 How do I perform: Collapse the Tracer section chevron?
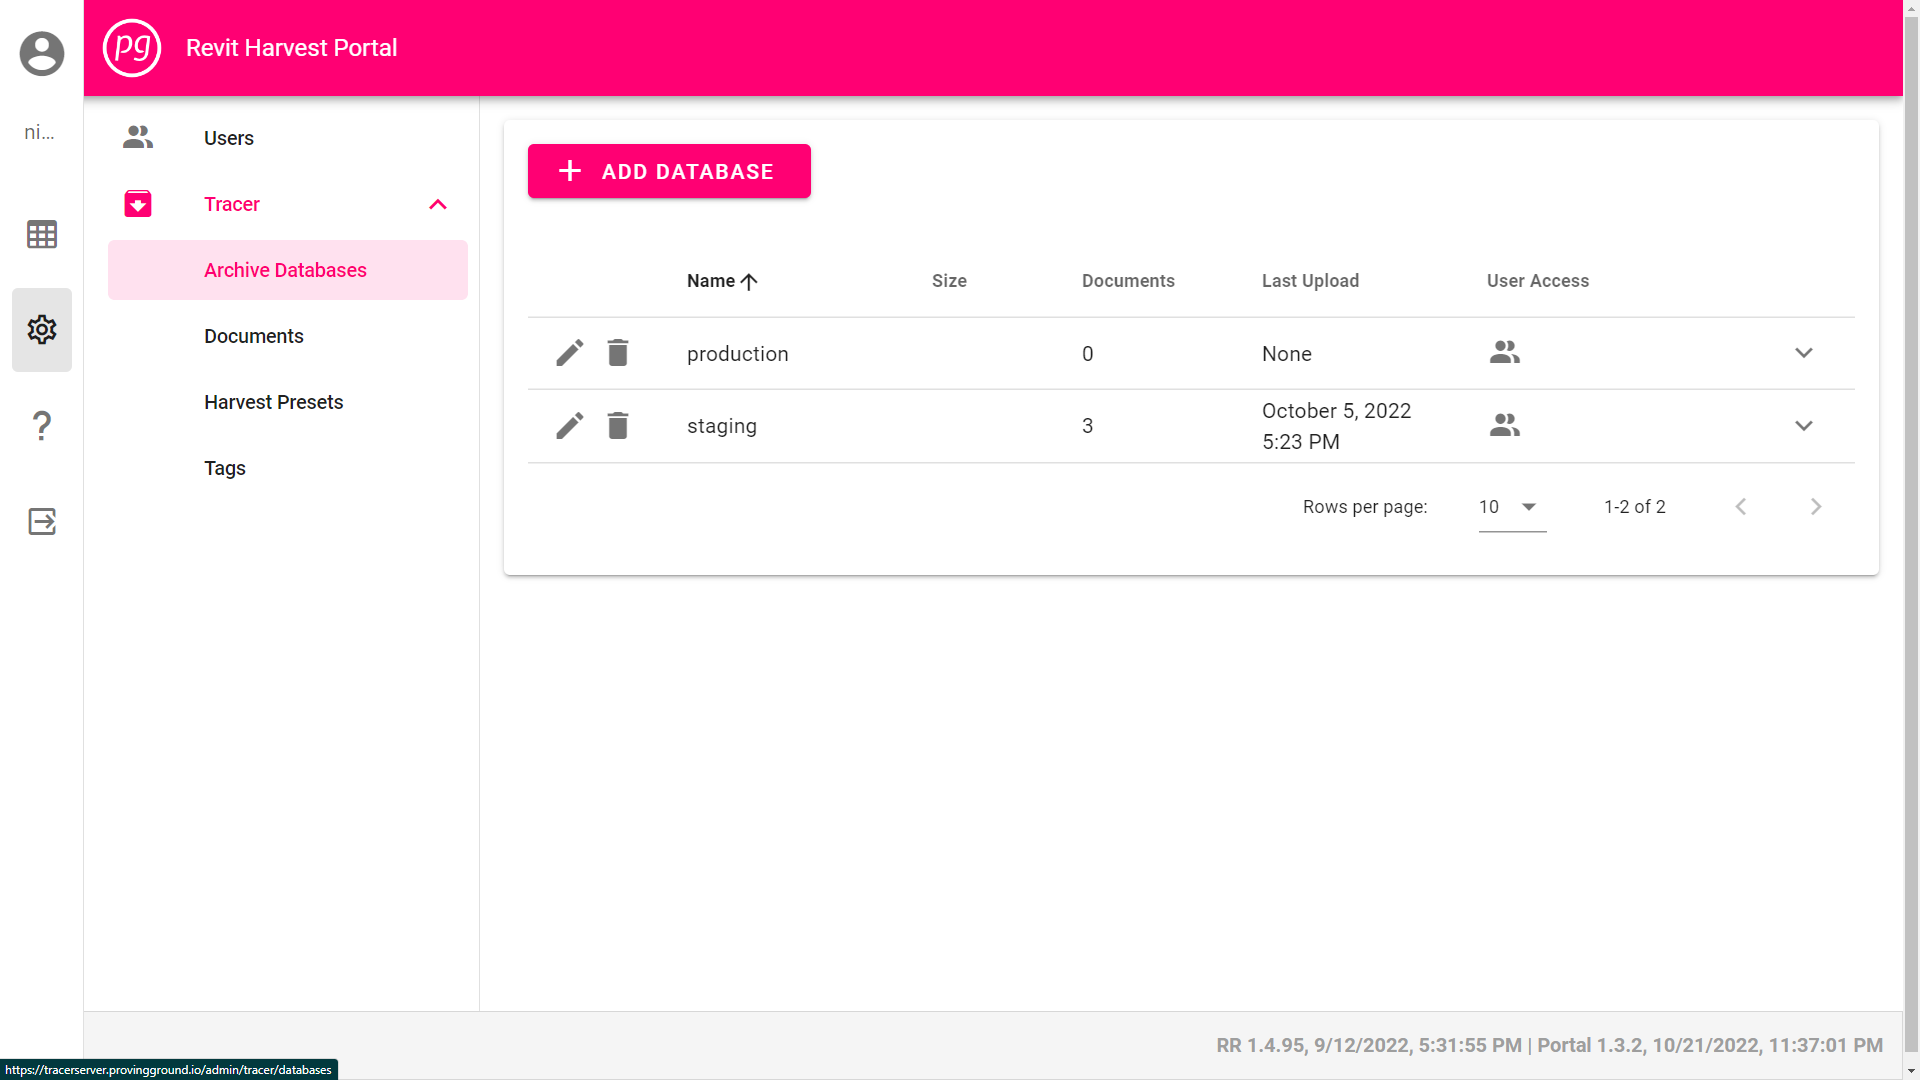[x=437, y=204]
